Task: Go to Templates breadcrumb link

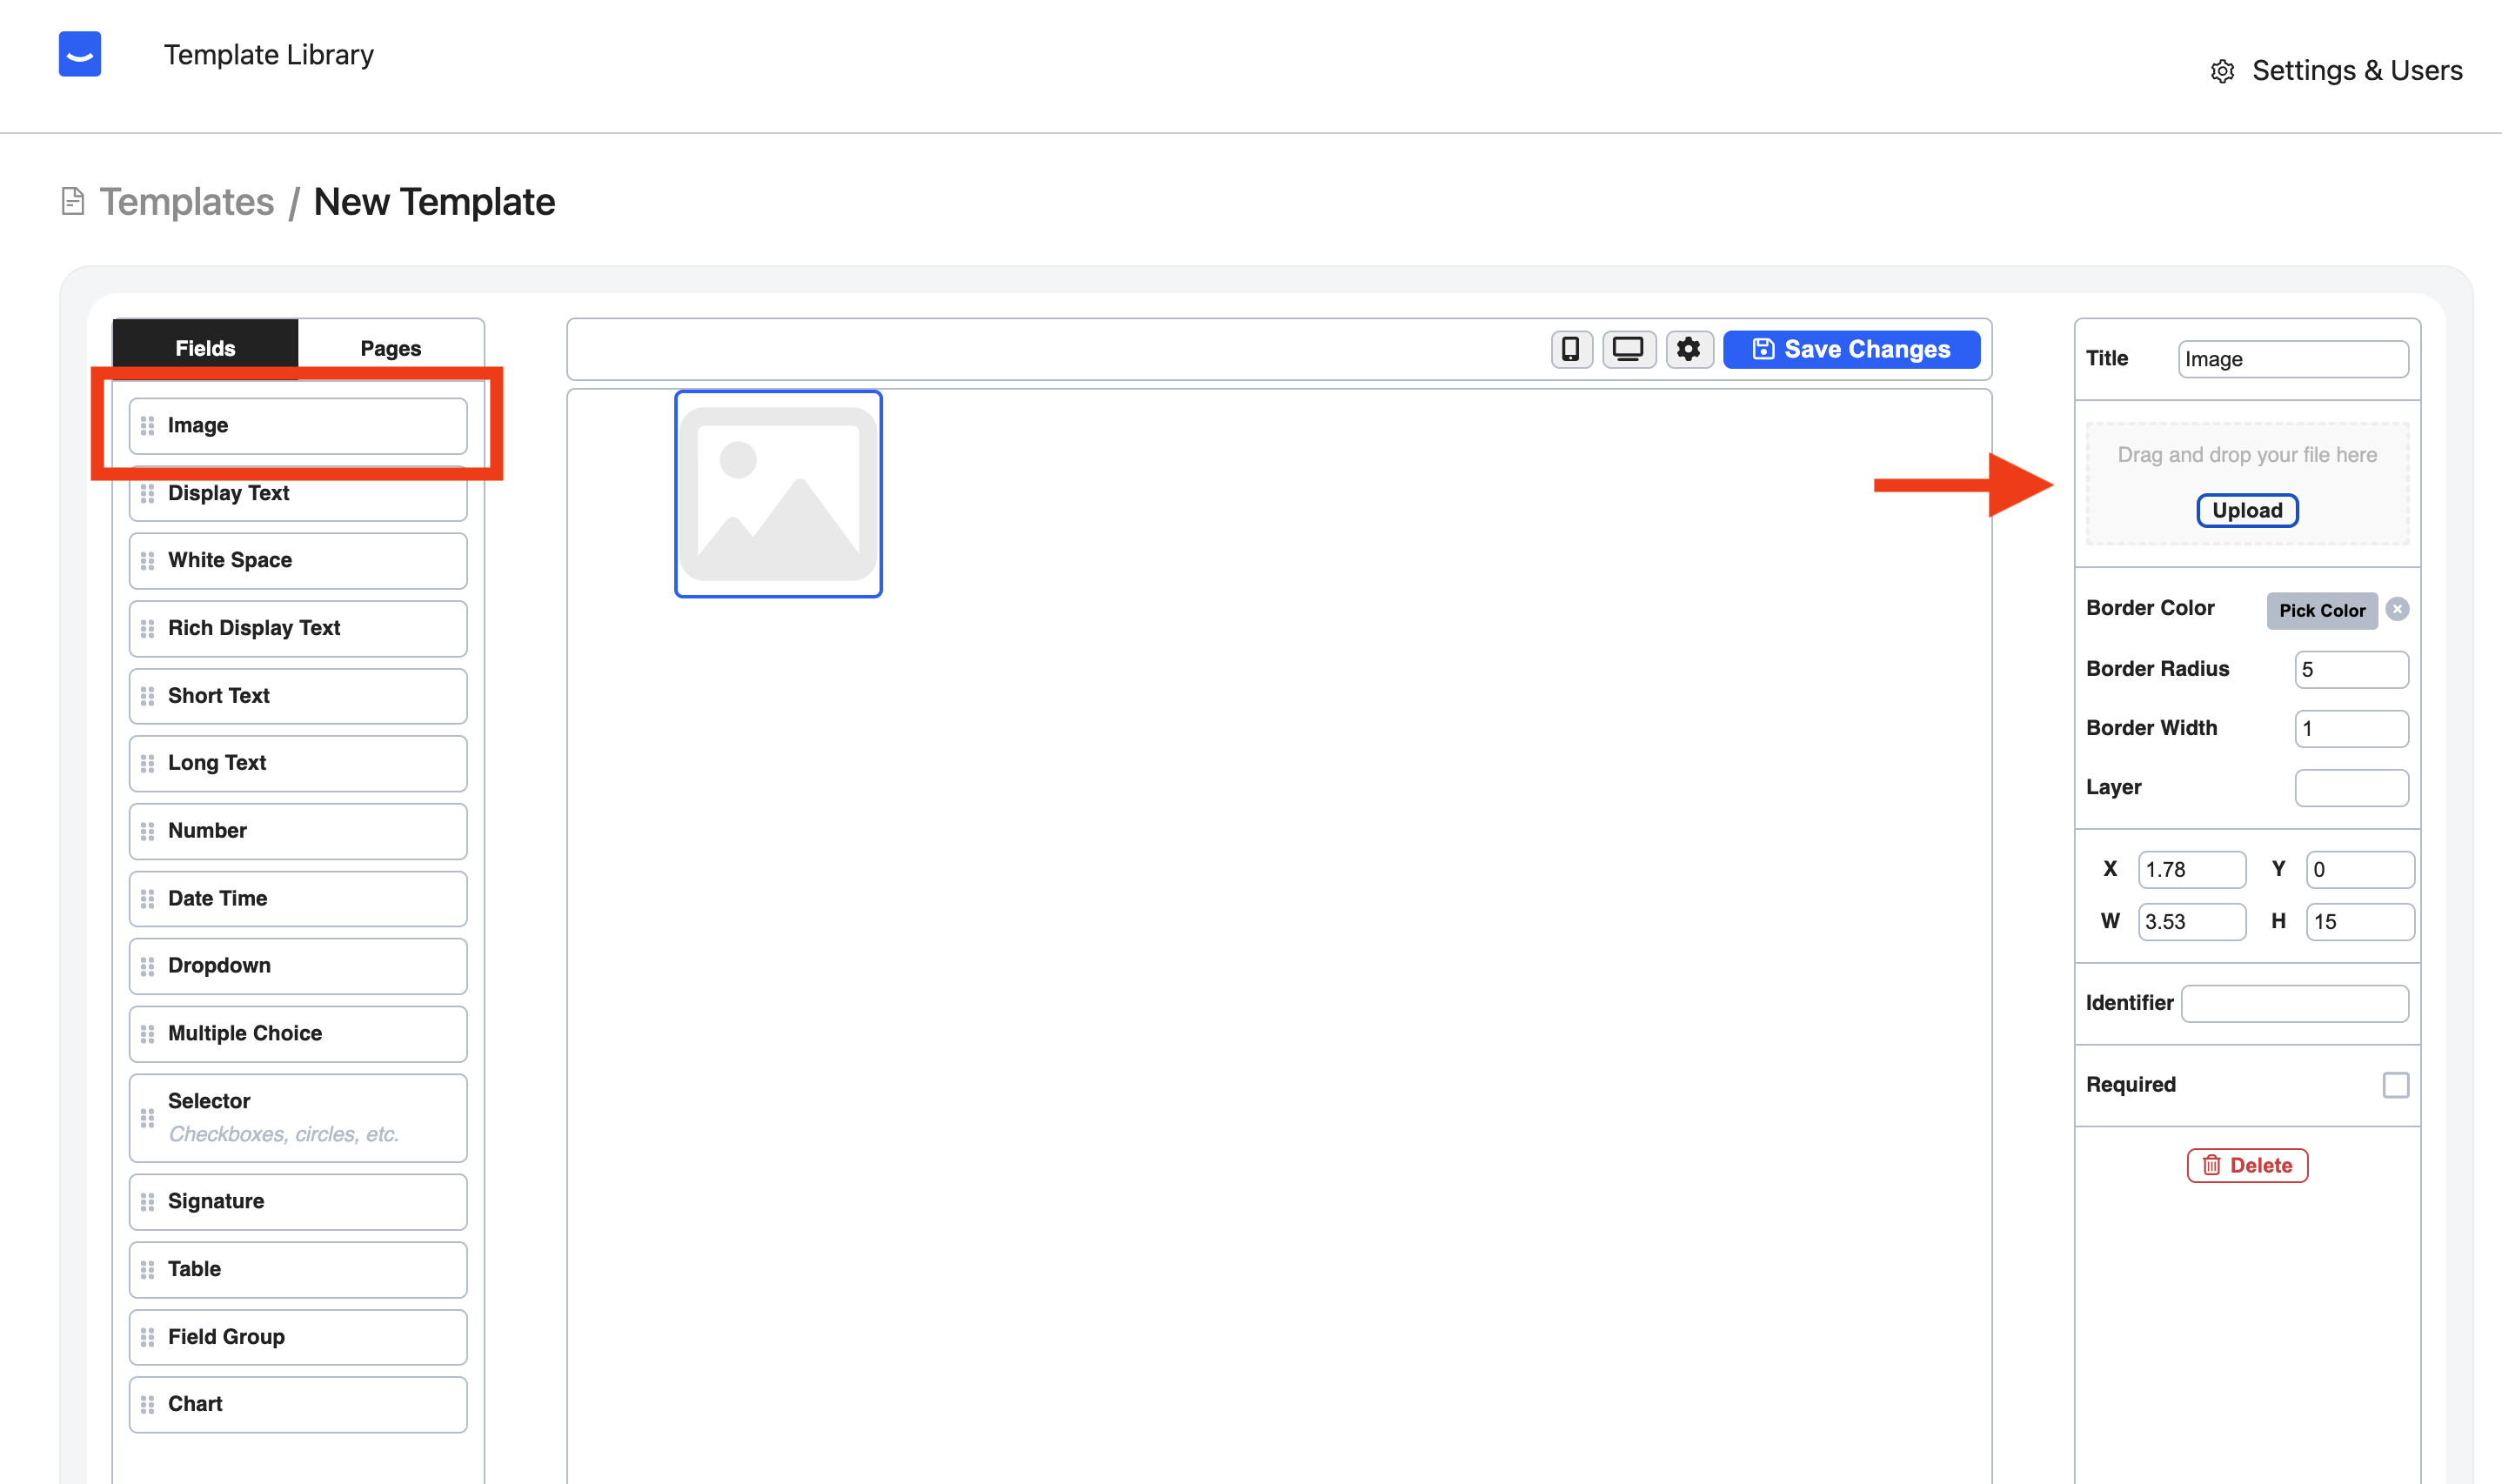Action: pyautogui.click(x=186, y=202)
